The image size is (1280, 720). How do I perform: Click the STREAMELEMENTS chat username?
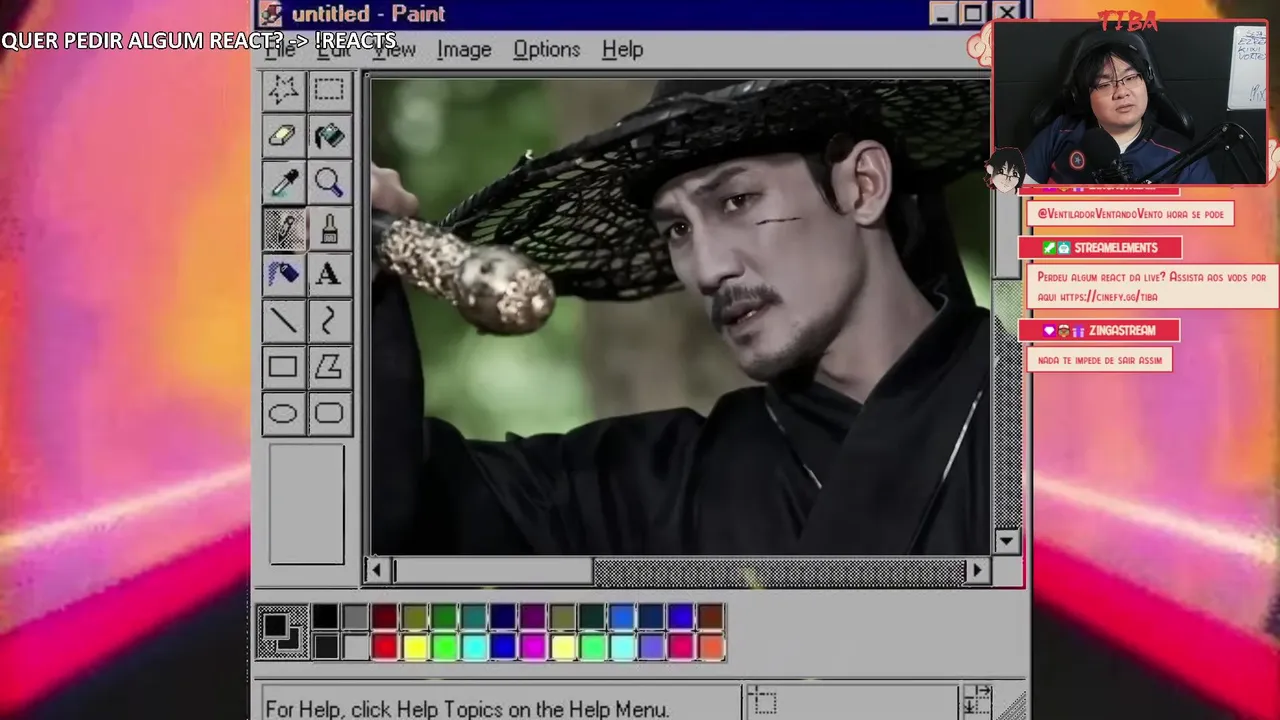[1116, 248]
